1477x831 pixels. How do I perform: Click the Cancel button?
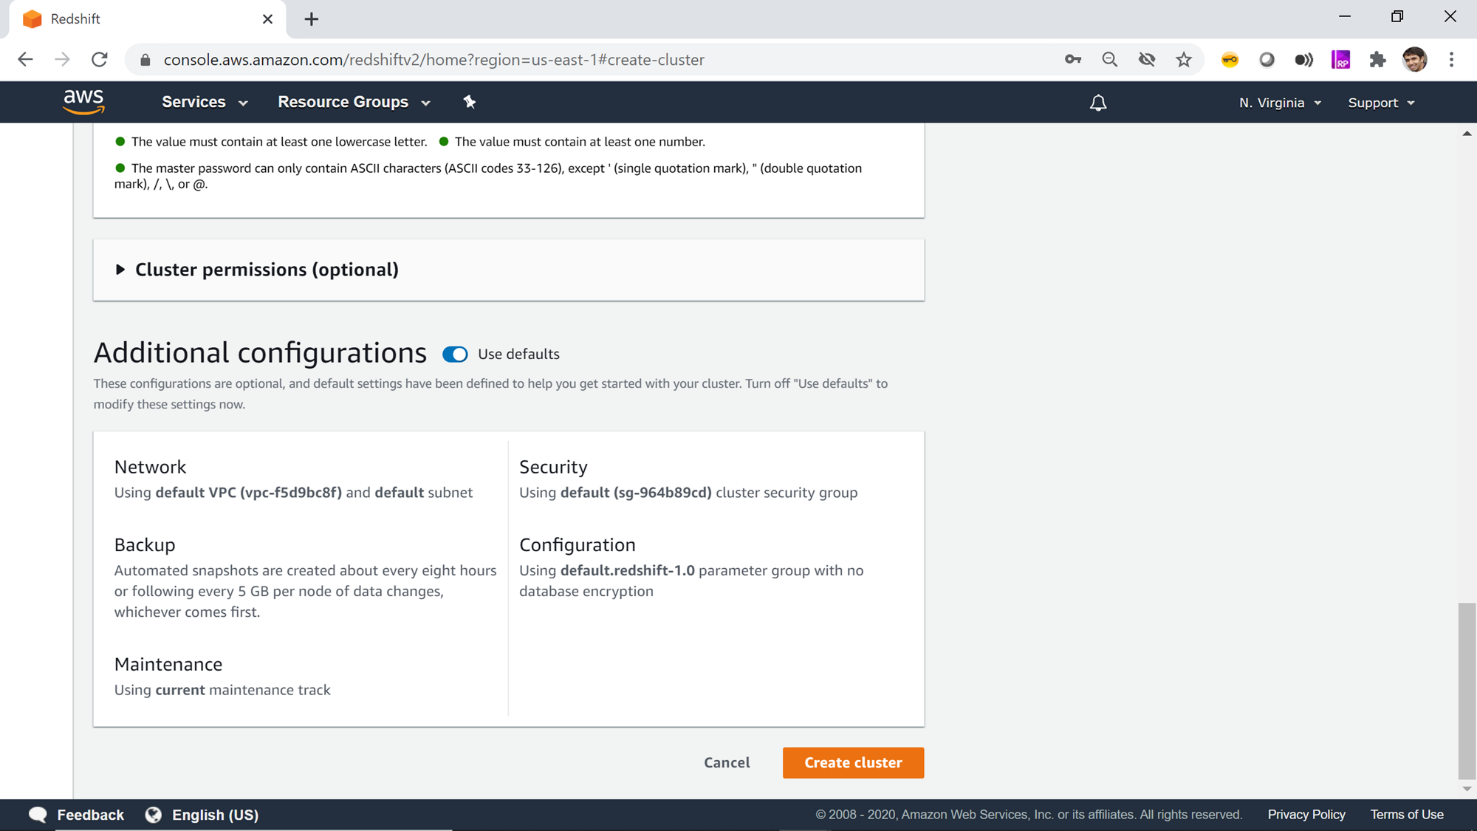point(727,763)
